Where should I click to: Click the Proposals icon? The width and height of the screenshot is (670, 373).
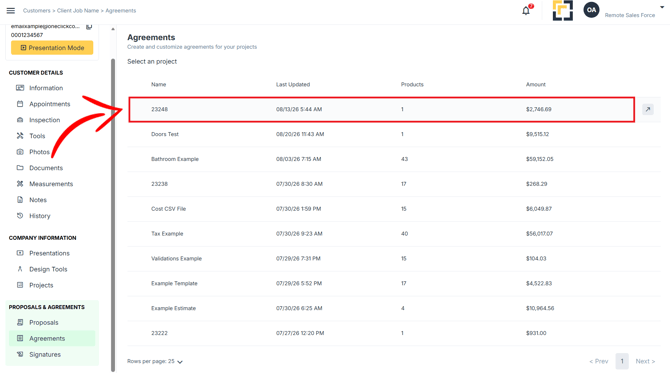pyautogui.click(x=20, y=322)
